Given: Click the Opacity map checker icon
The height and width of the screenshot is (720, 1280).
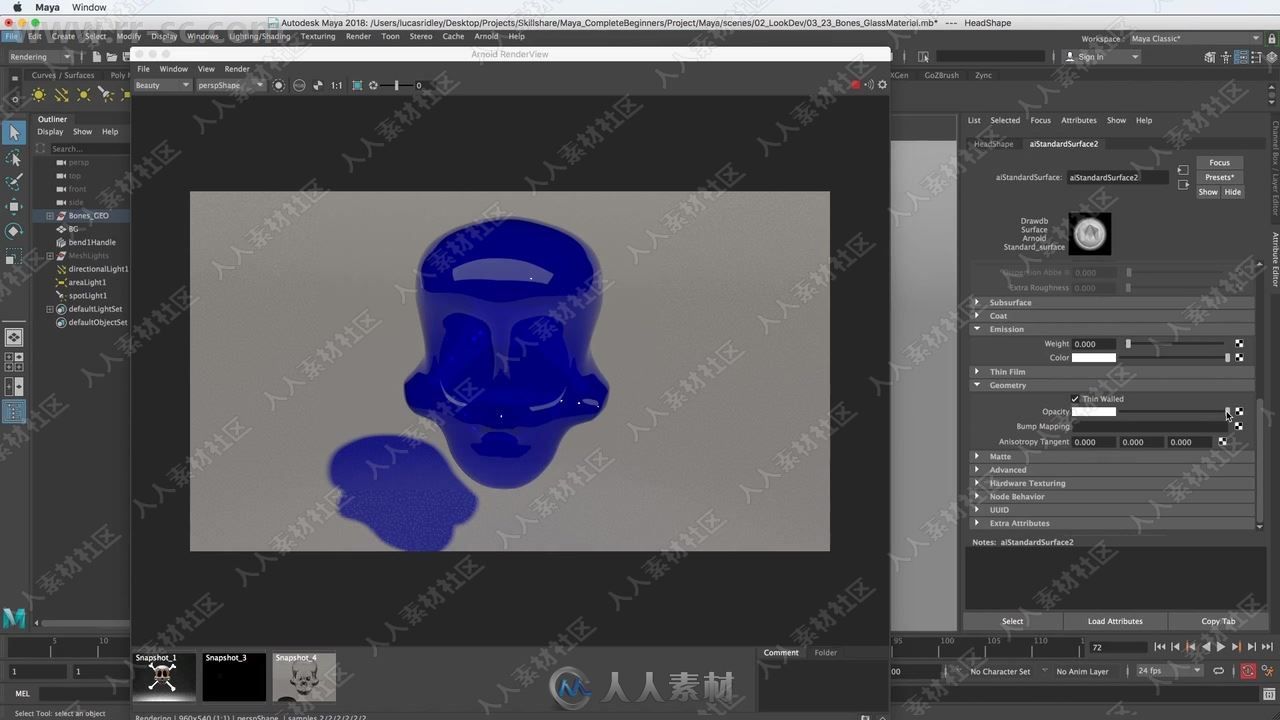Looking at the screenshot, I should click(1239, 412).
